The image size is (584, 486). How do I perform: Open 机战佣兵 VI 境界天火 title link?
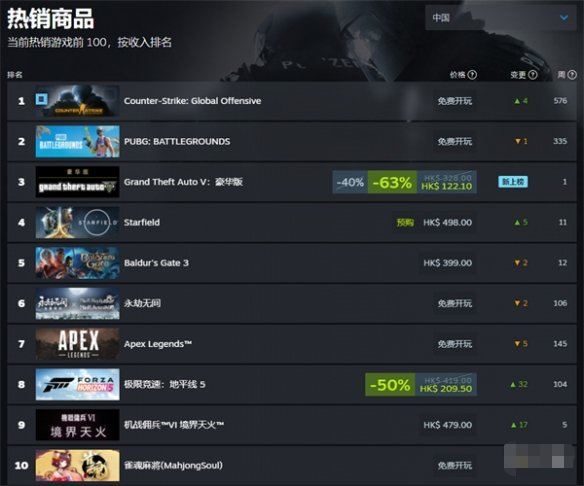[174, 425]
